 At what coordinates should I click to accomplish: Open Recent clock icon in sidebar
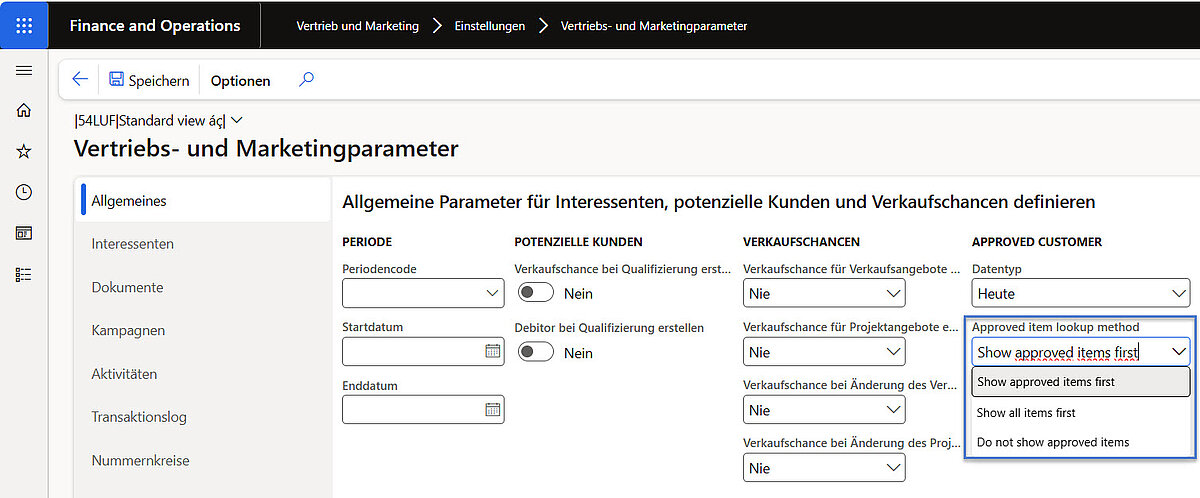pos(24,192)
